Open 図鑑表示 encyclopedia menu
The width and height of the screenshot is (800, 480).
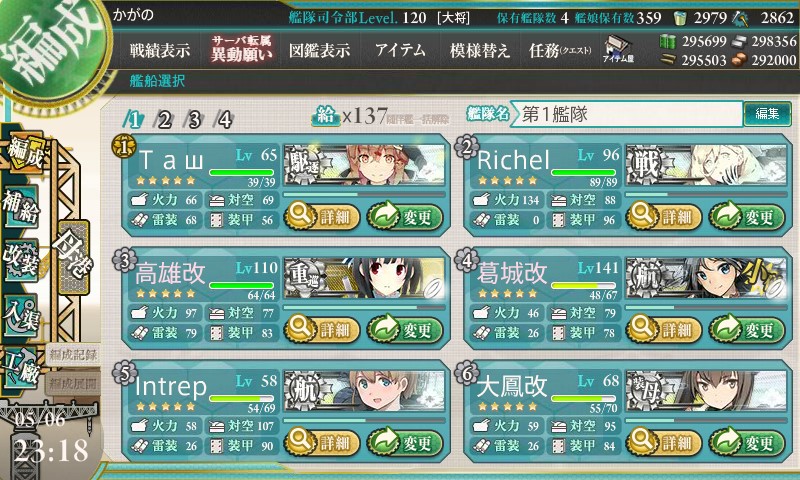319,50
